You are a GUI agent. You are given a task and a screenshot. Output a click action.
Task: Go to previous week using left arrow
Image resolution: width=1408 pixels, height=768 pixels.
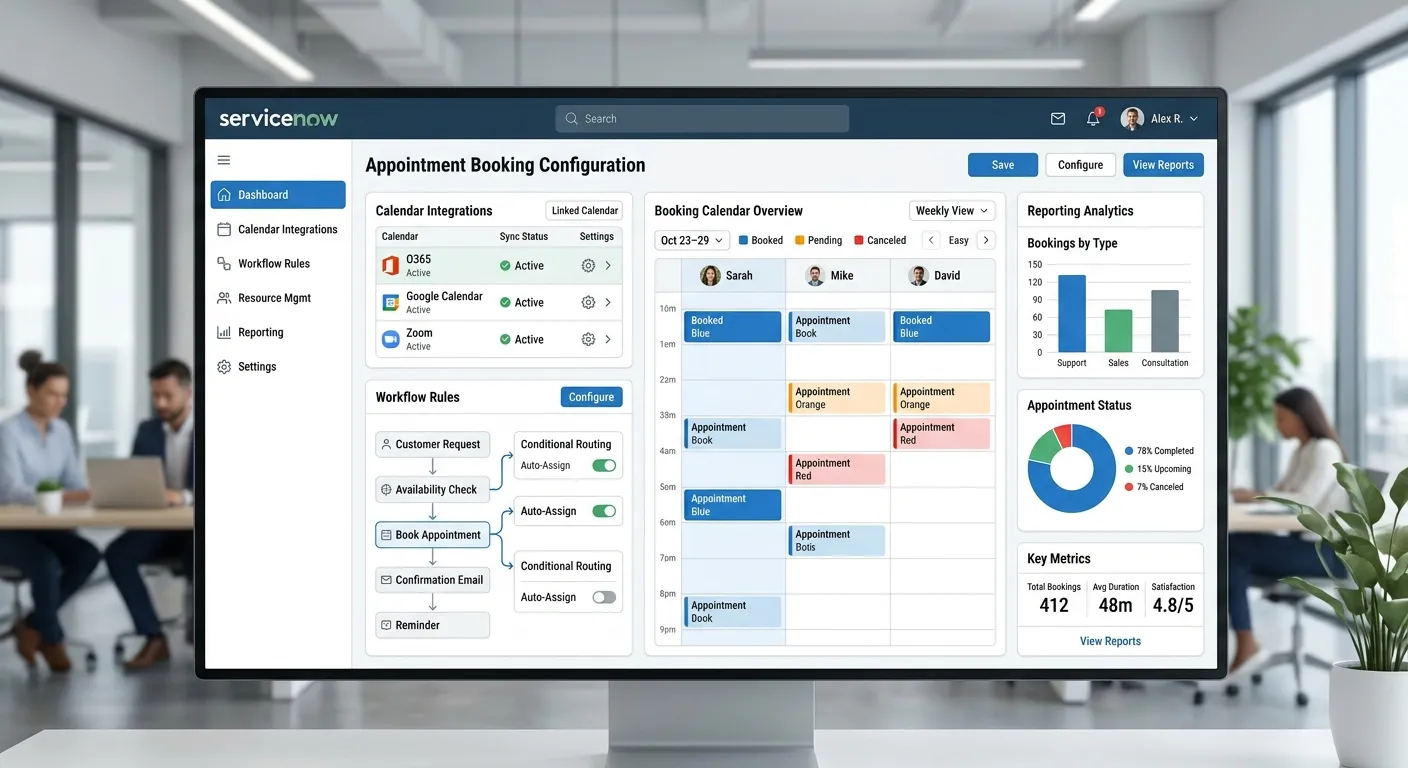[x=931, y=240]
